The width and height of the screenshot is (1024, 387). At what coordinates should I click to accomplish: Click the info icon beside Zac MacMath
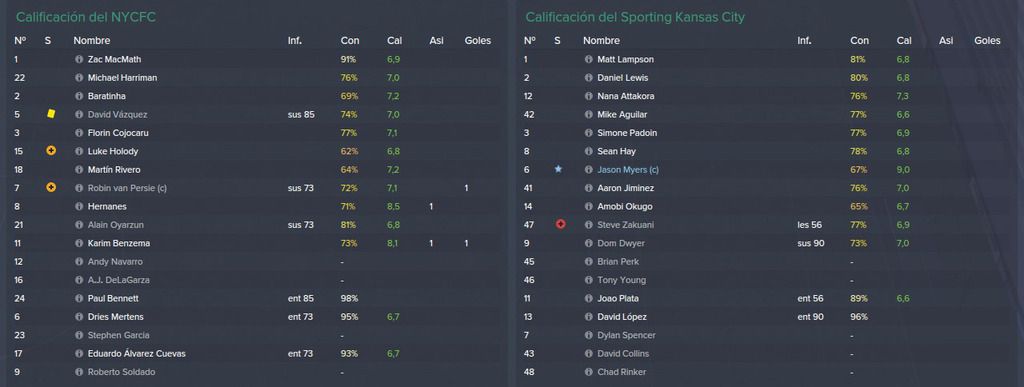(80, 59)
